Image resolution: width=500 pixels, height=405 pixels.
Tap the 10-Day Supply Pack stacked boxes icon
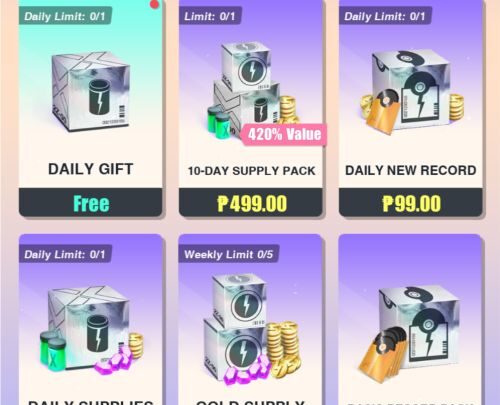point(254,90)
